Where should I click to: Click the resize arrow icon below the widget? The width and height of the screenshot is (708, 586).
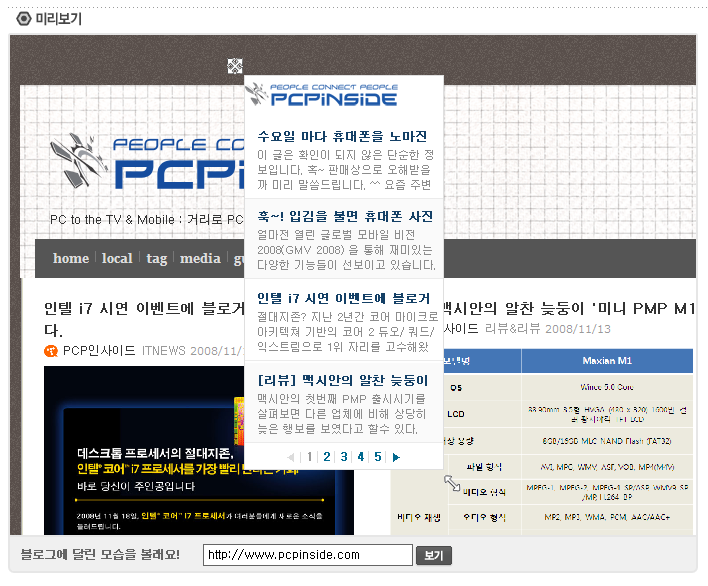click(452, 483)
